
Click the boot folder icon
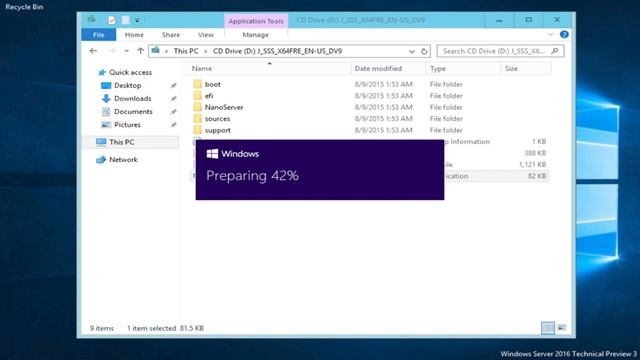pyautogui.click(x=198, y=84)
